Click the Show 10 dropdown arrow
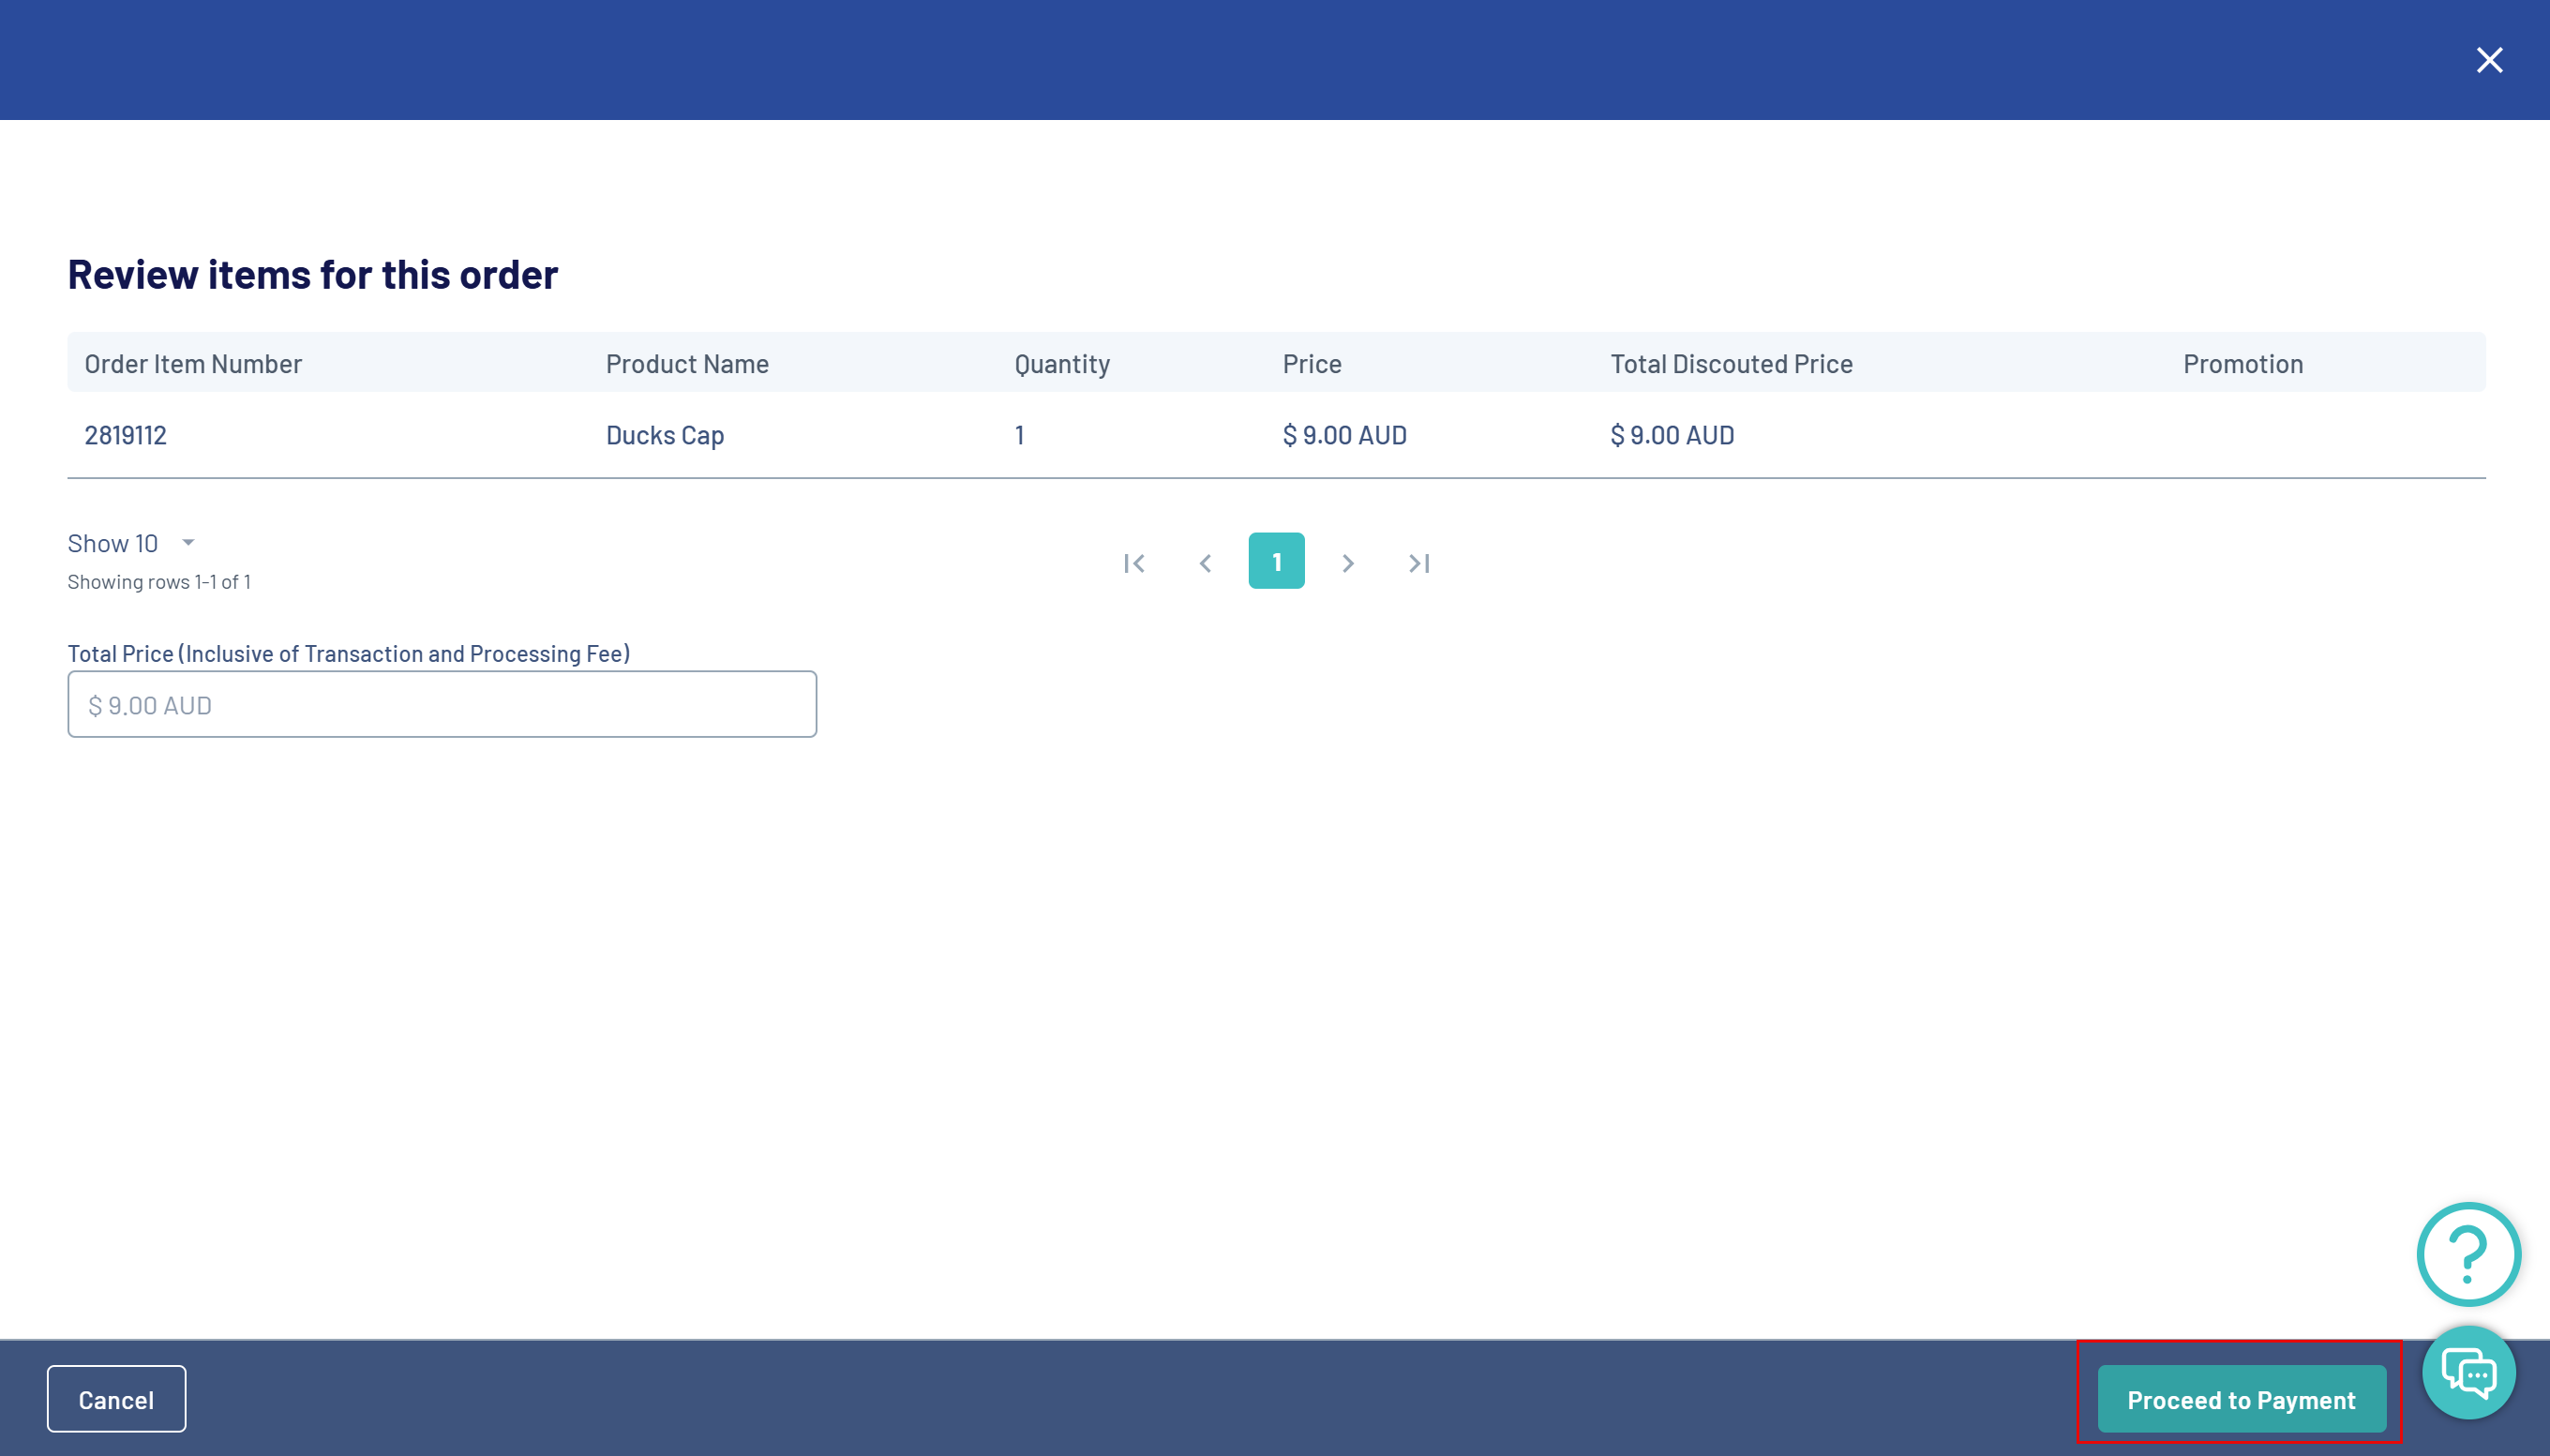 point(188,542)
